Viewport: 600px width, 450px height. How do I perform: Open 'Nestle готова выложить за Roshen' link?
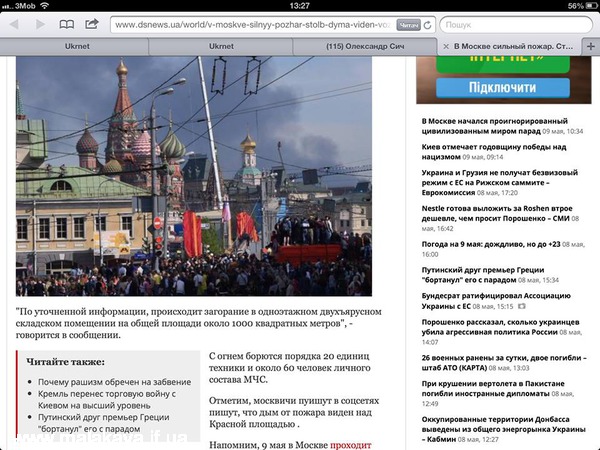pyautogui.click(x=497, y=214)
